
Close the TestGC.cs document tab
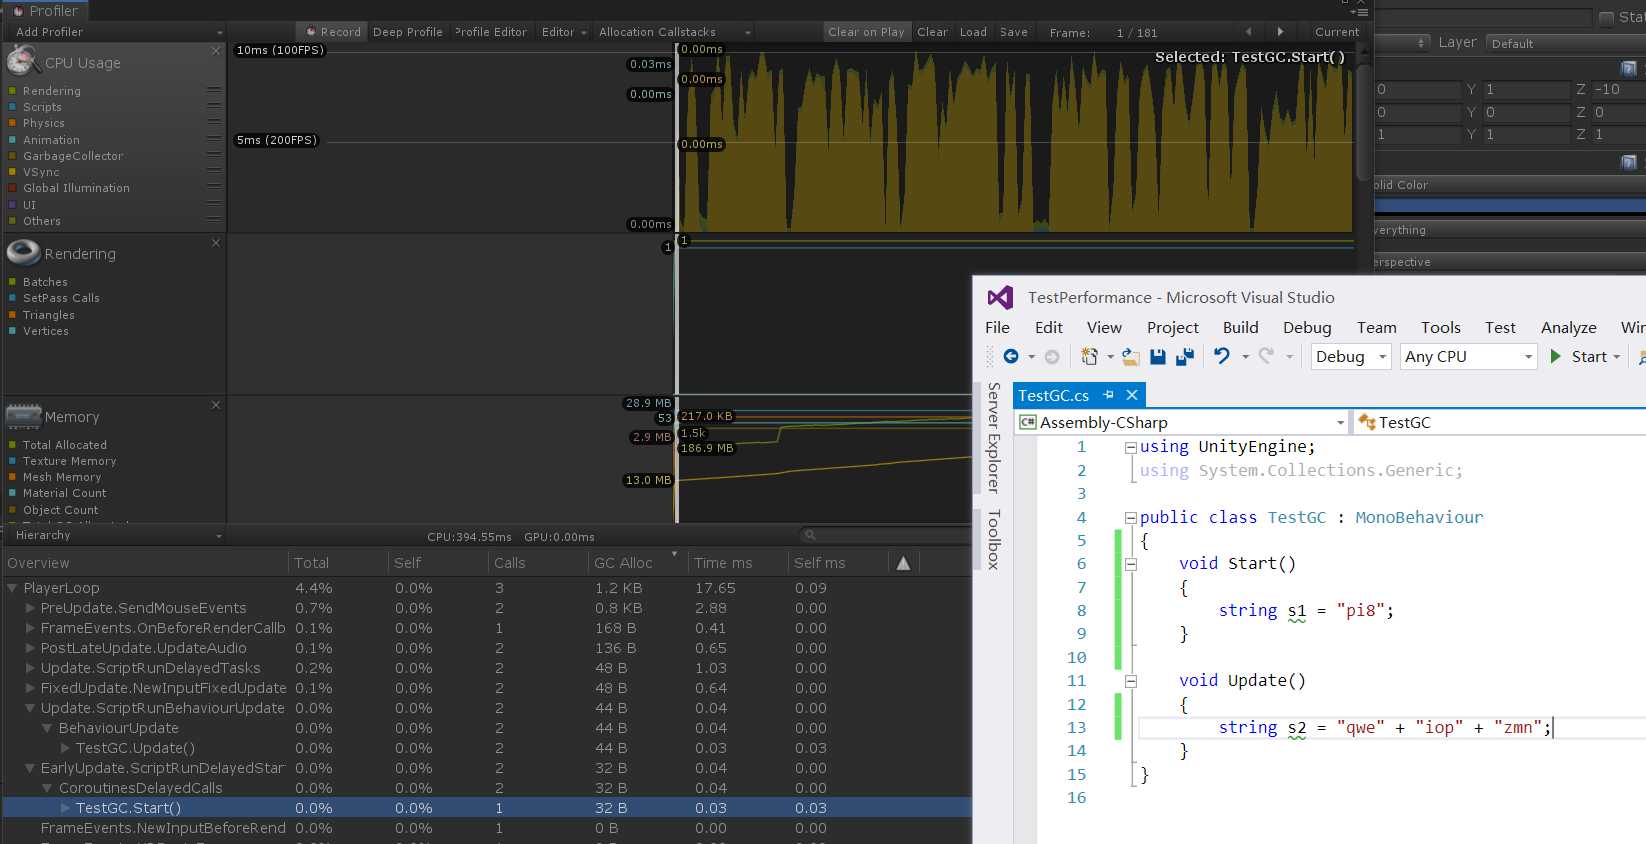[x=1132, y=395]
